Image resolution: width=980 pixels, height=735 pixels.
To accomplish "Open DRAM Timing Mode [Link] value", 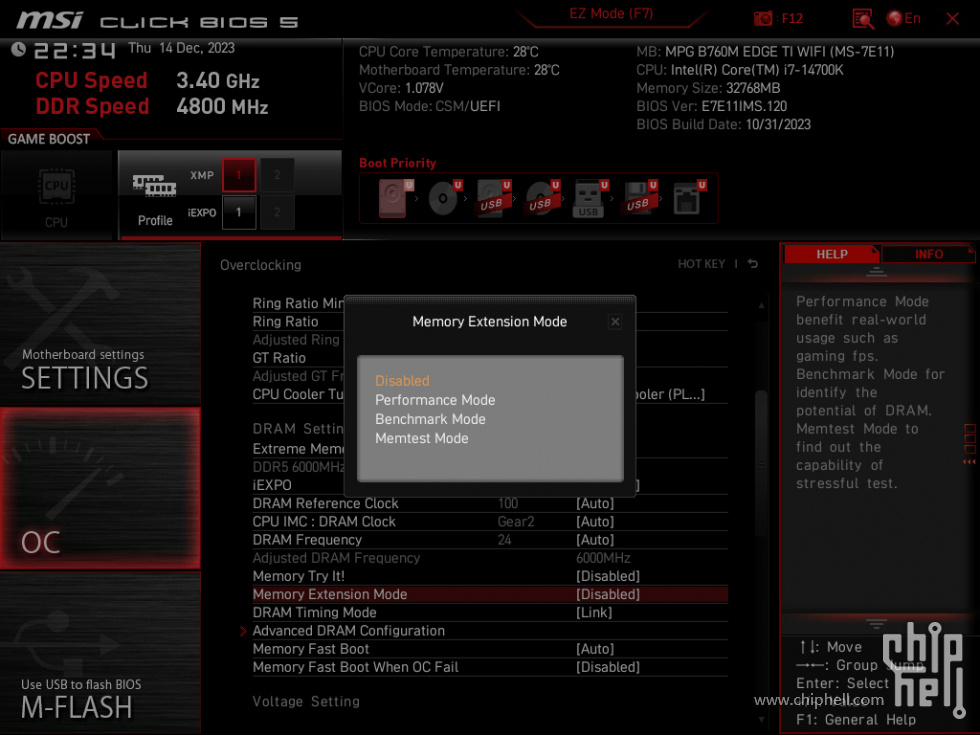I will click(594, 612).
